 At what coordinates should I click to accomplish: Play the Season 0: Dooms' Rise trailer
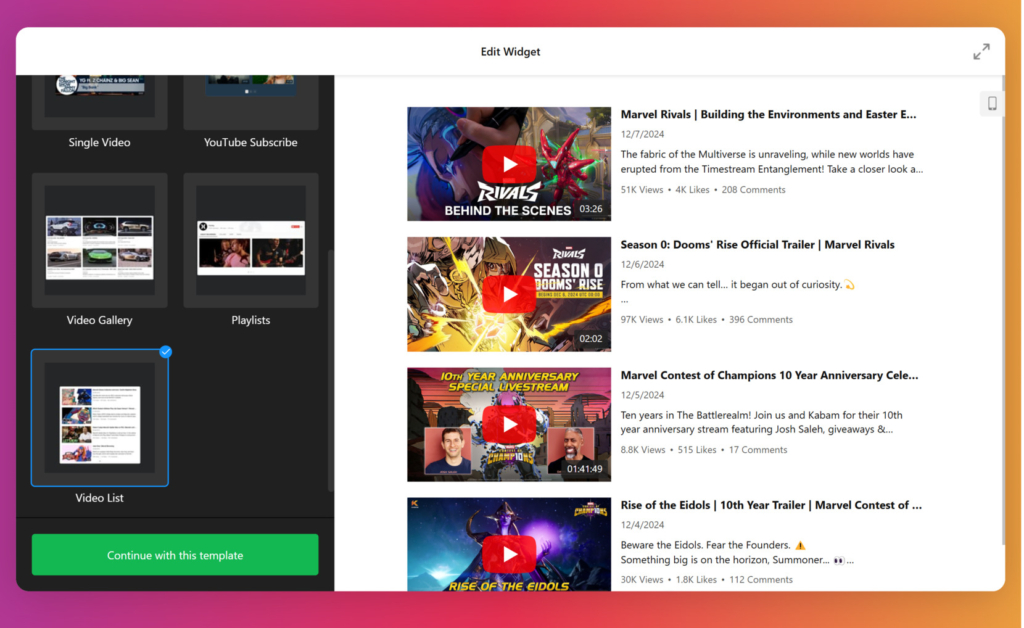click(x=508, y=293)
